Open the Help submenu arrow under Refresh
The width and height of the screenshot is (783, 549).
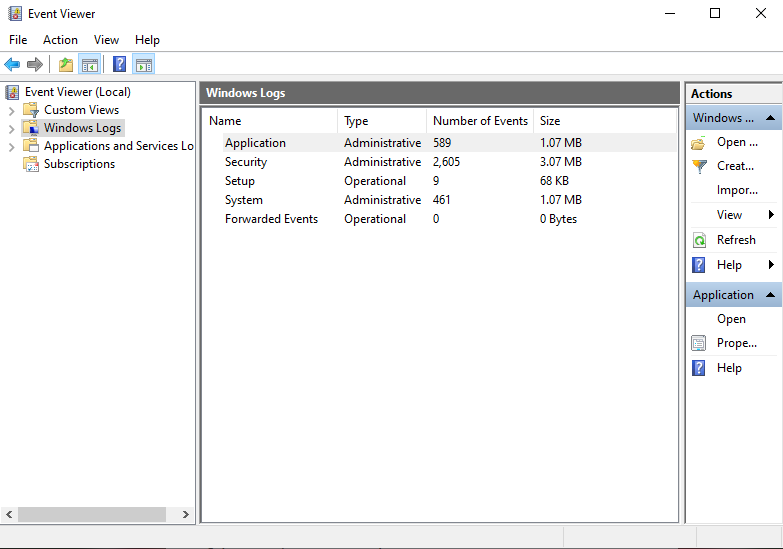[x=772, y=265]
